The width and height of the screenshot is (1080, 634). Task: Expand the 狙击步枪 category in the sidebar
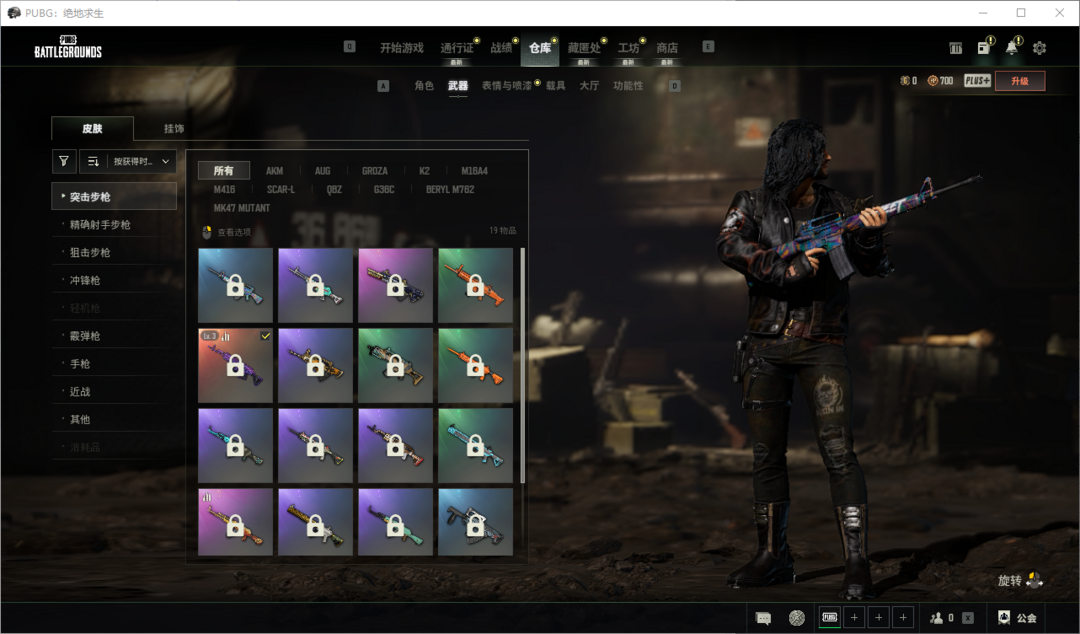pyautogui.click(x=90, y=253)
